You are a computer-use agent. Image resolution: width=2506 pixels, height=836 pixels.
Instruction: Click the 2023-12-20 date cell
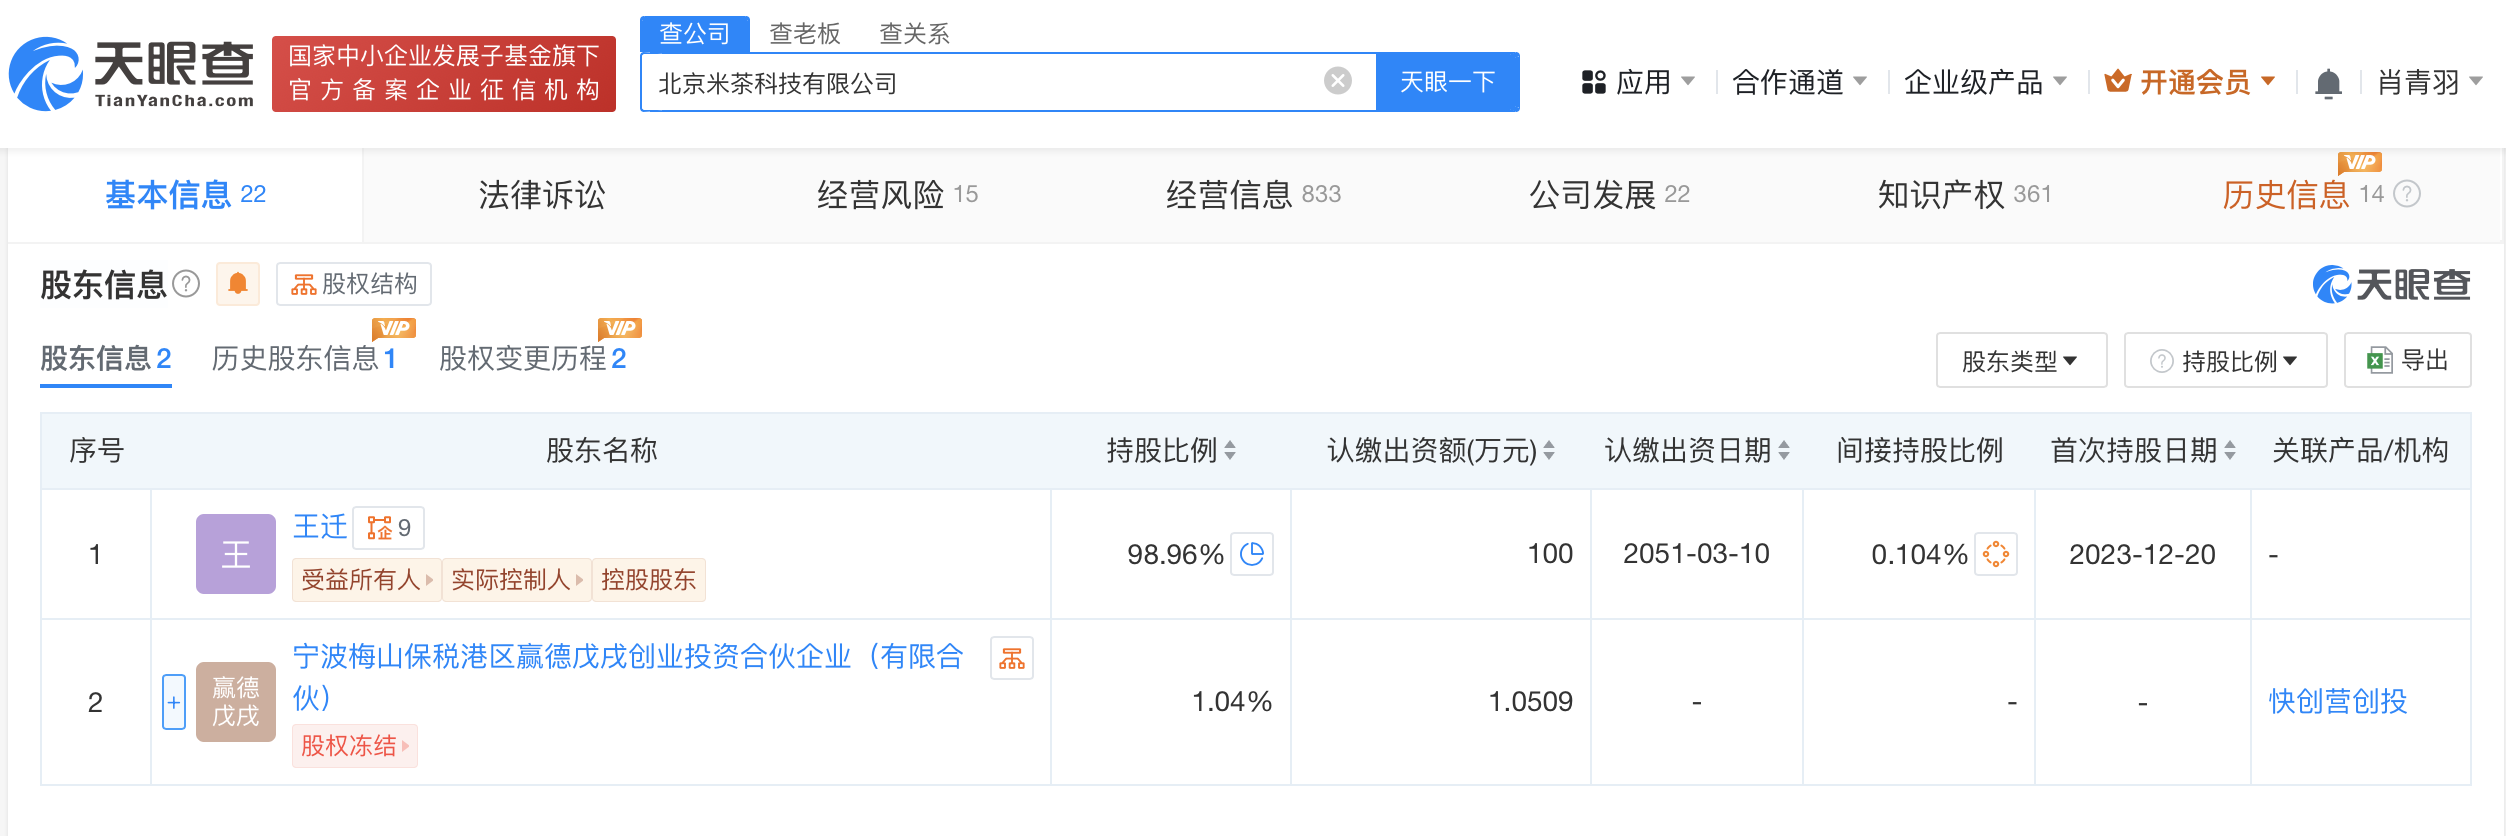coord(2142,554)
